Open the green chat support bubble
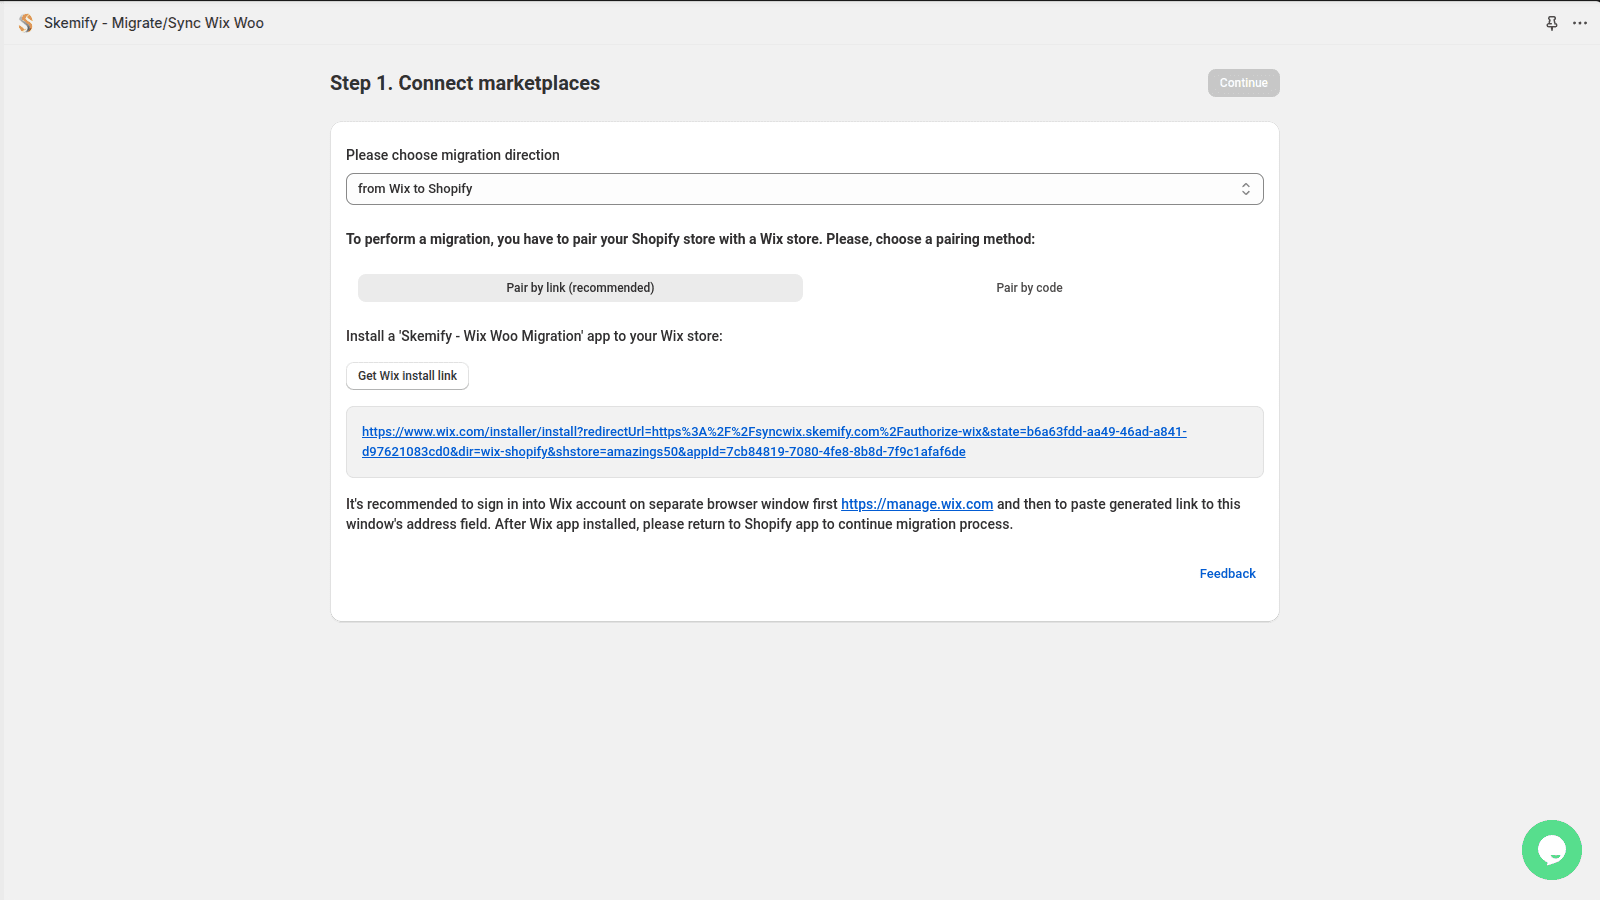Viewport: 1600px width, 900px height. [1551, 850]
